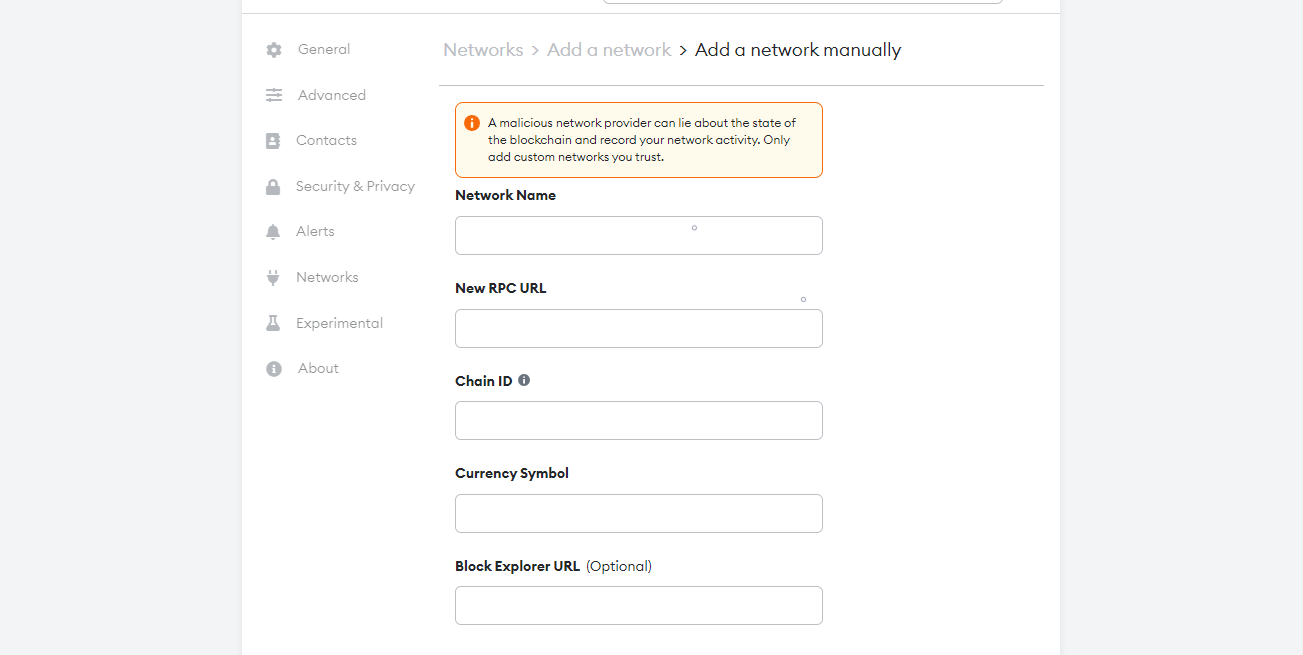1303x655 pixels.
Task: Click into the New RPC URL field
Action: pos(638,329)
